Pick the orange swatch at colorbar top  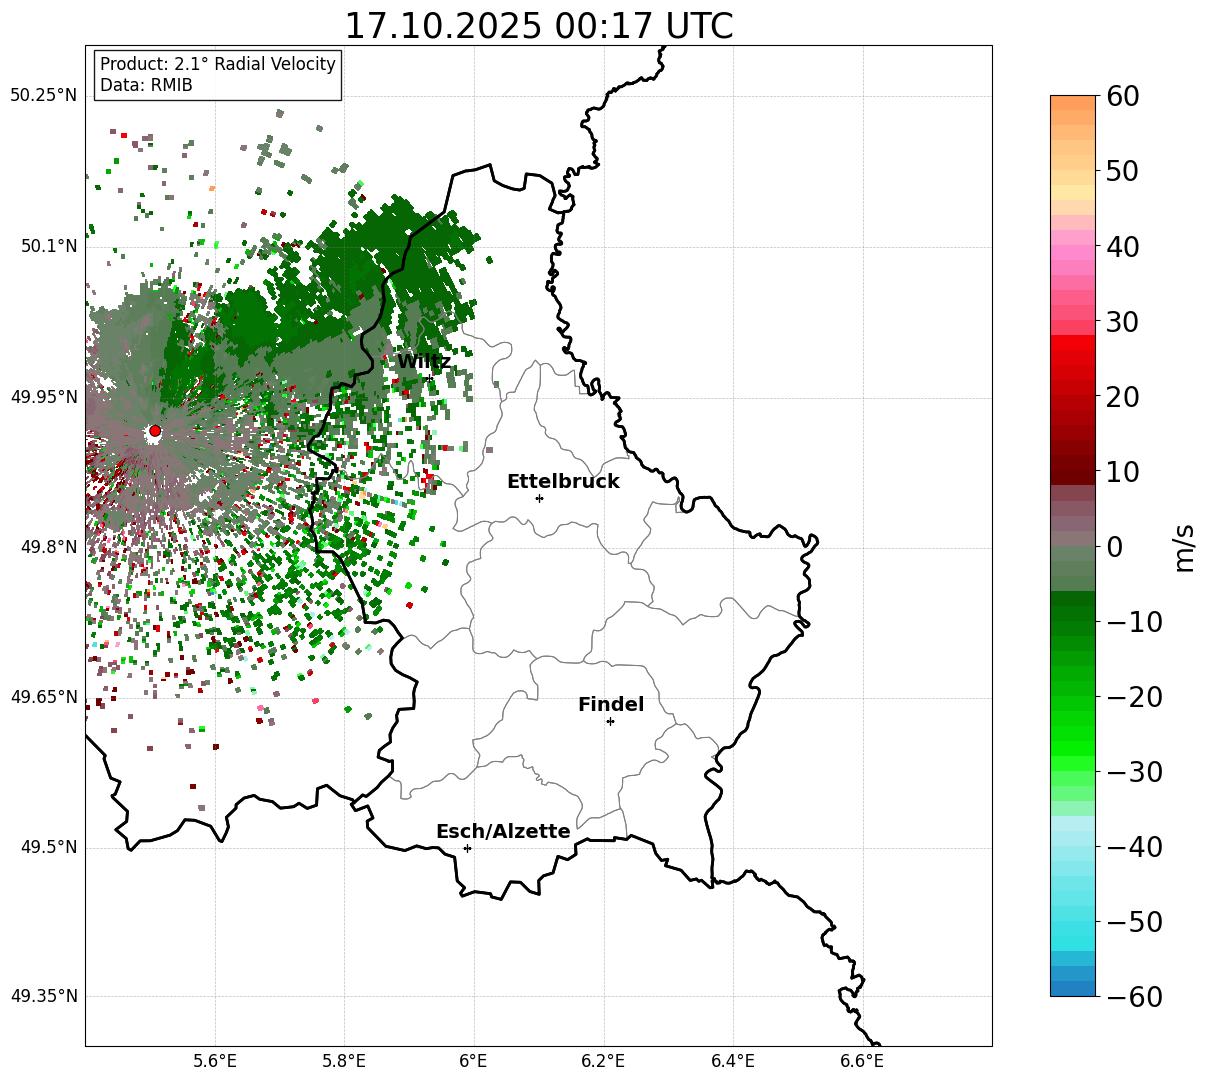(1073, 103)
